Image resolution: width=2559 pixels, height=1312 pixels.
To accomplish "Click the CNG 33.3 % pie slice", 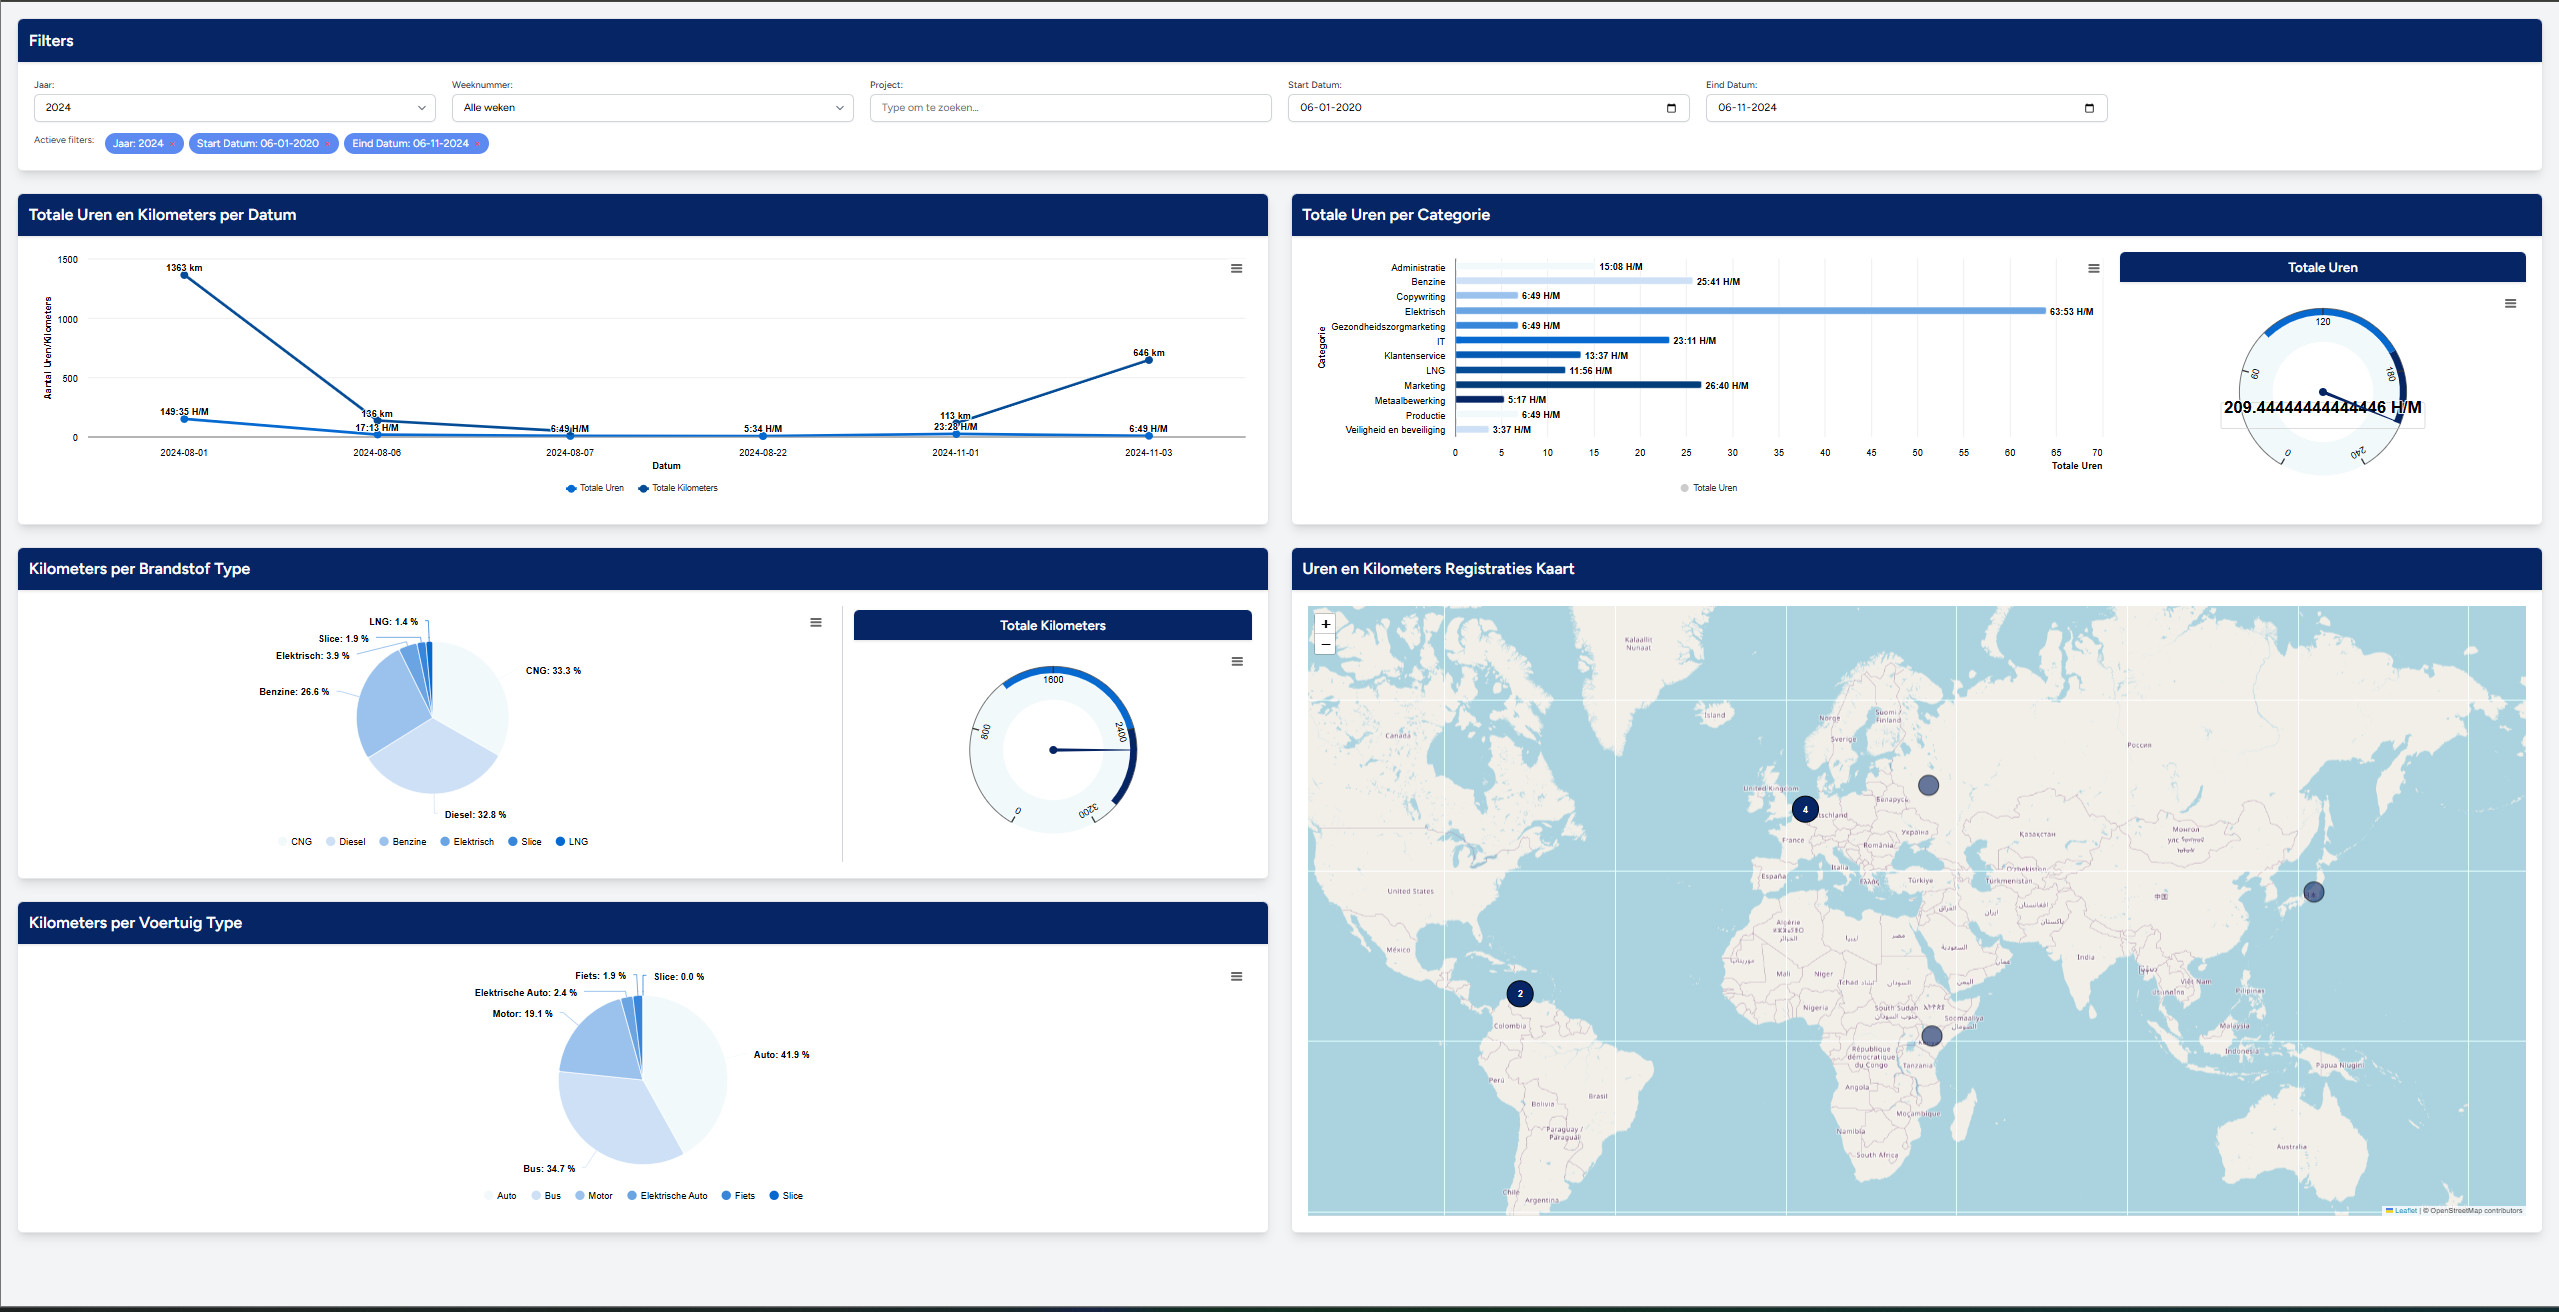I will coord(470,695).
